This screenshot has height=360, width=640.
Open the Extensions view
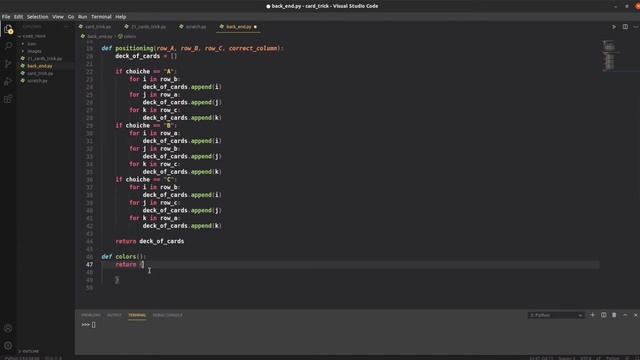point(8,99)
